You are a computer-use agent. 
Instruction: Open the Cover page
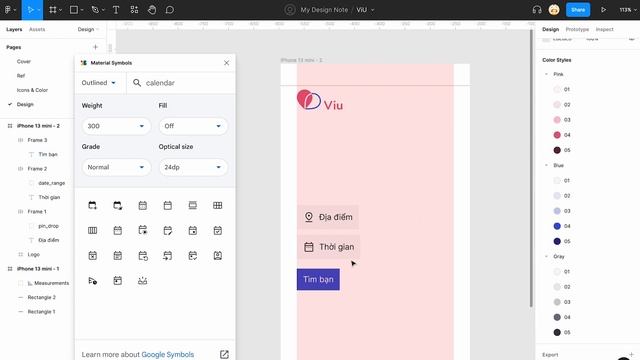(x=24, y=61)
